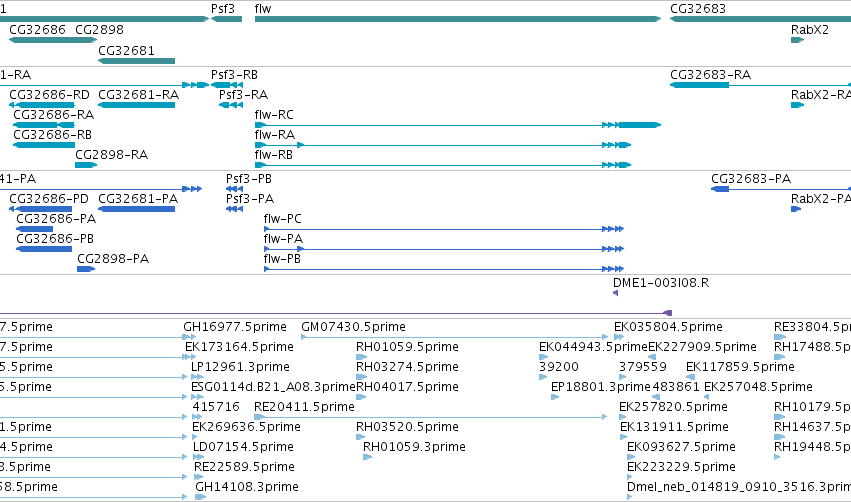Screen dimensions: 851x502
Task: Click the CG32686-RA transcript
Action: pyautogui.click(x=43, y=125)
